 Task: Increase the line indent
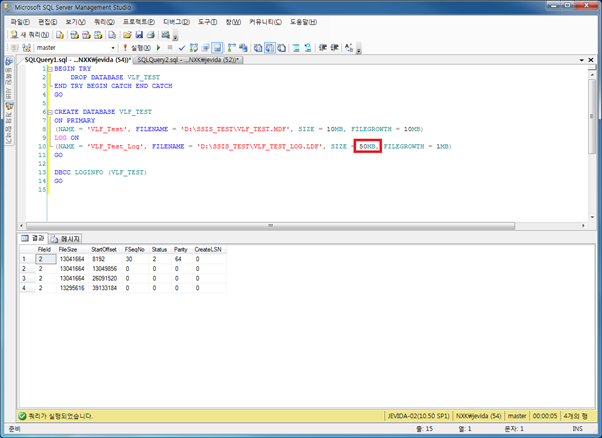pyautogui.click(x=334, y=48)
